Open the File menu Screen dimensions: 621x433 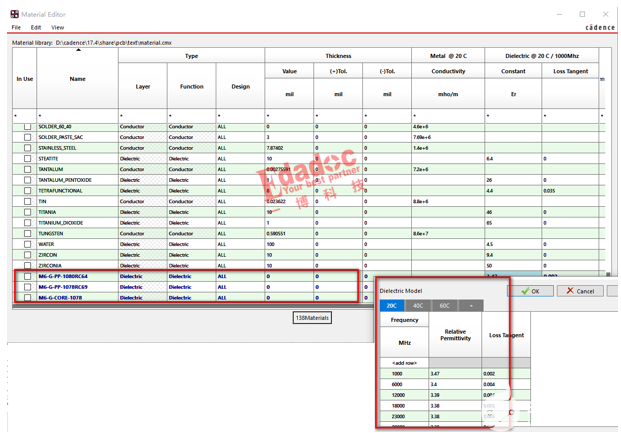click(16, 27)
